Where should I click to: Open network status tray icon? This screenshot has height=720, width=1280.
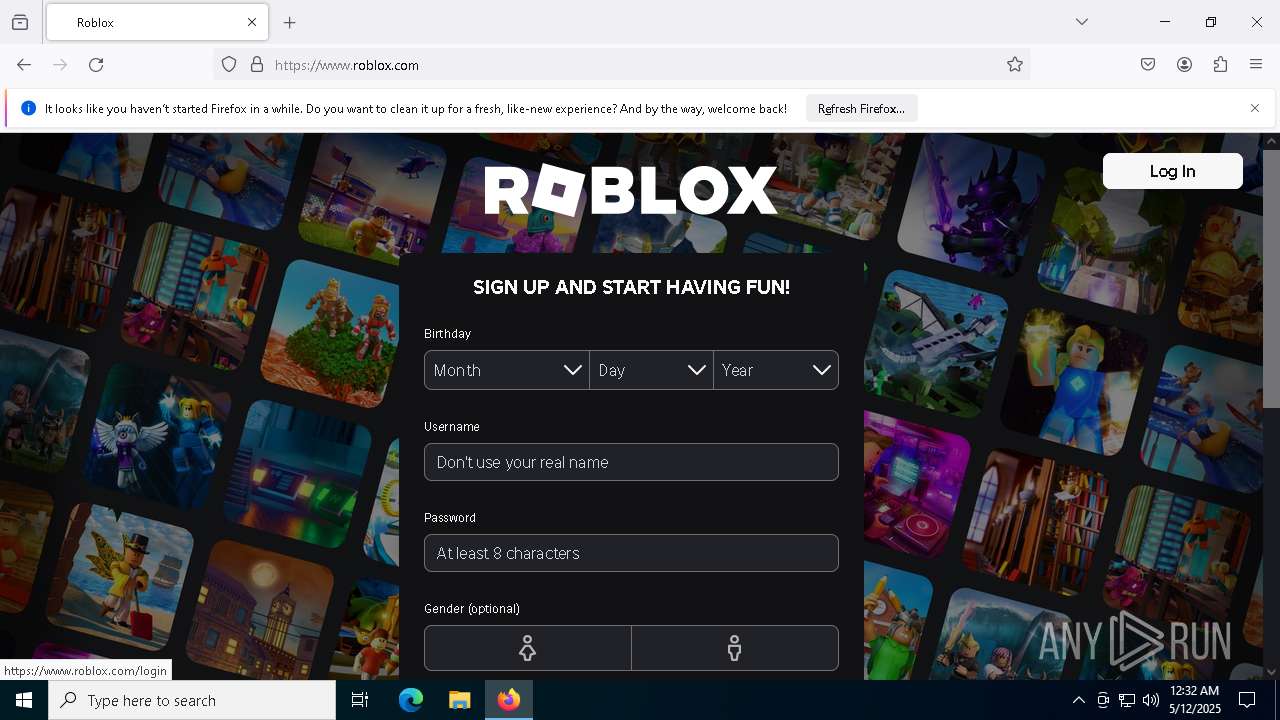(1127, 700)
